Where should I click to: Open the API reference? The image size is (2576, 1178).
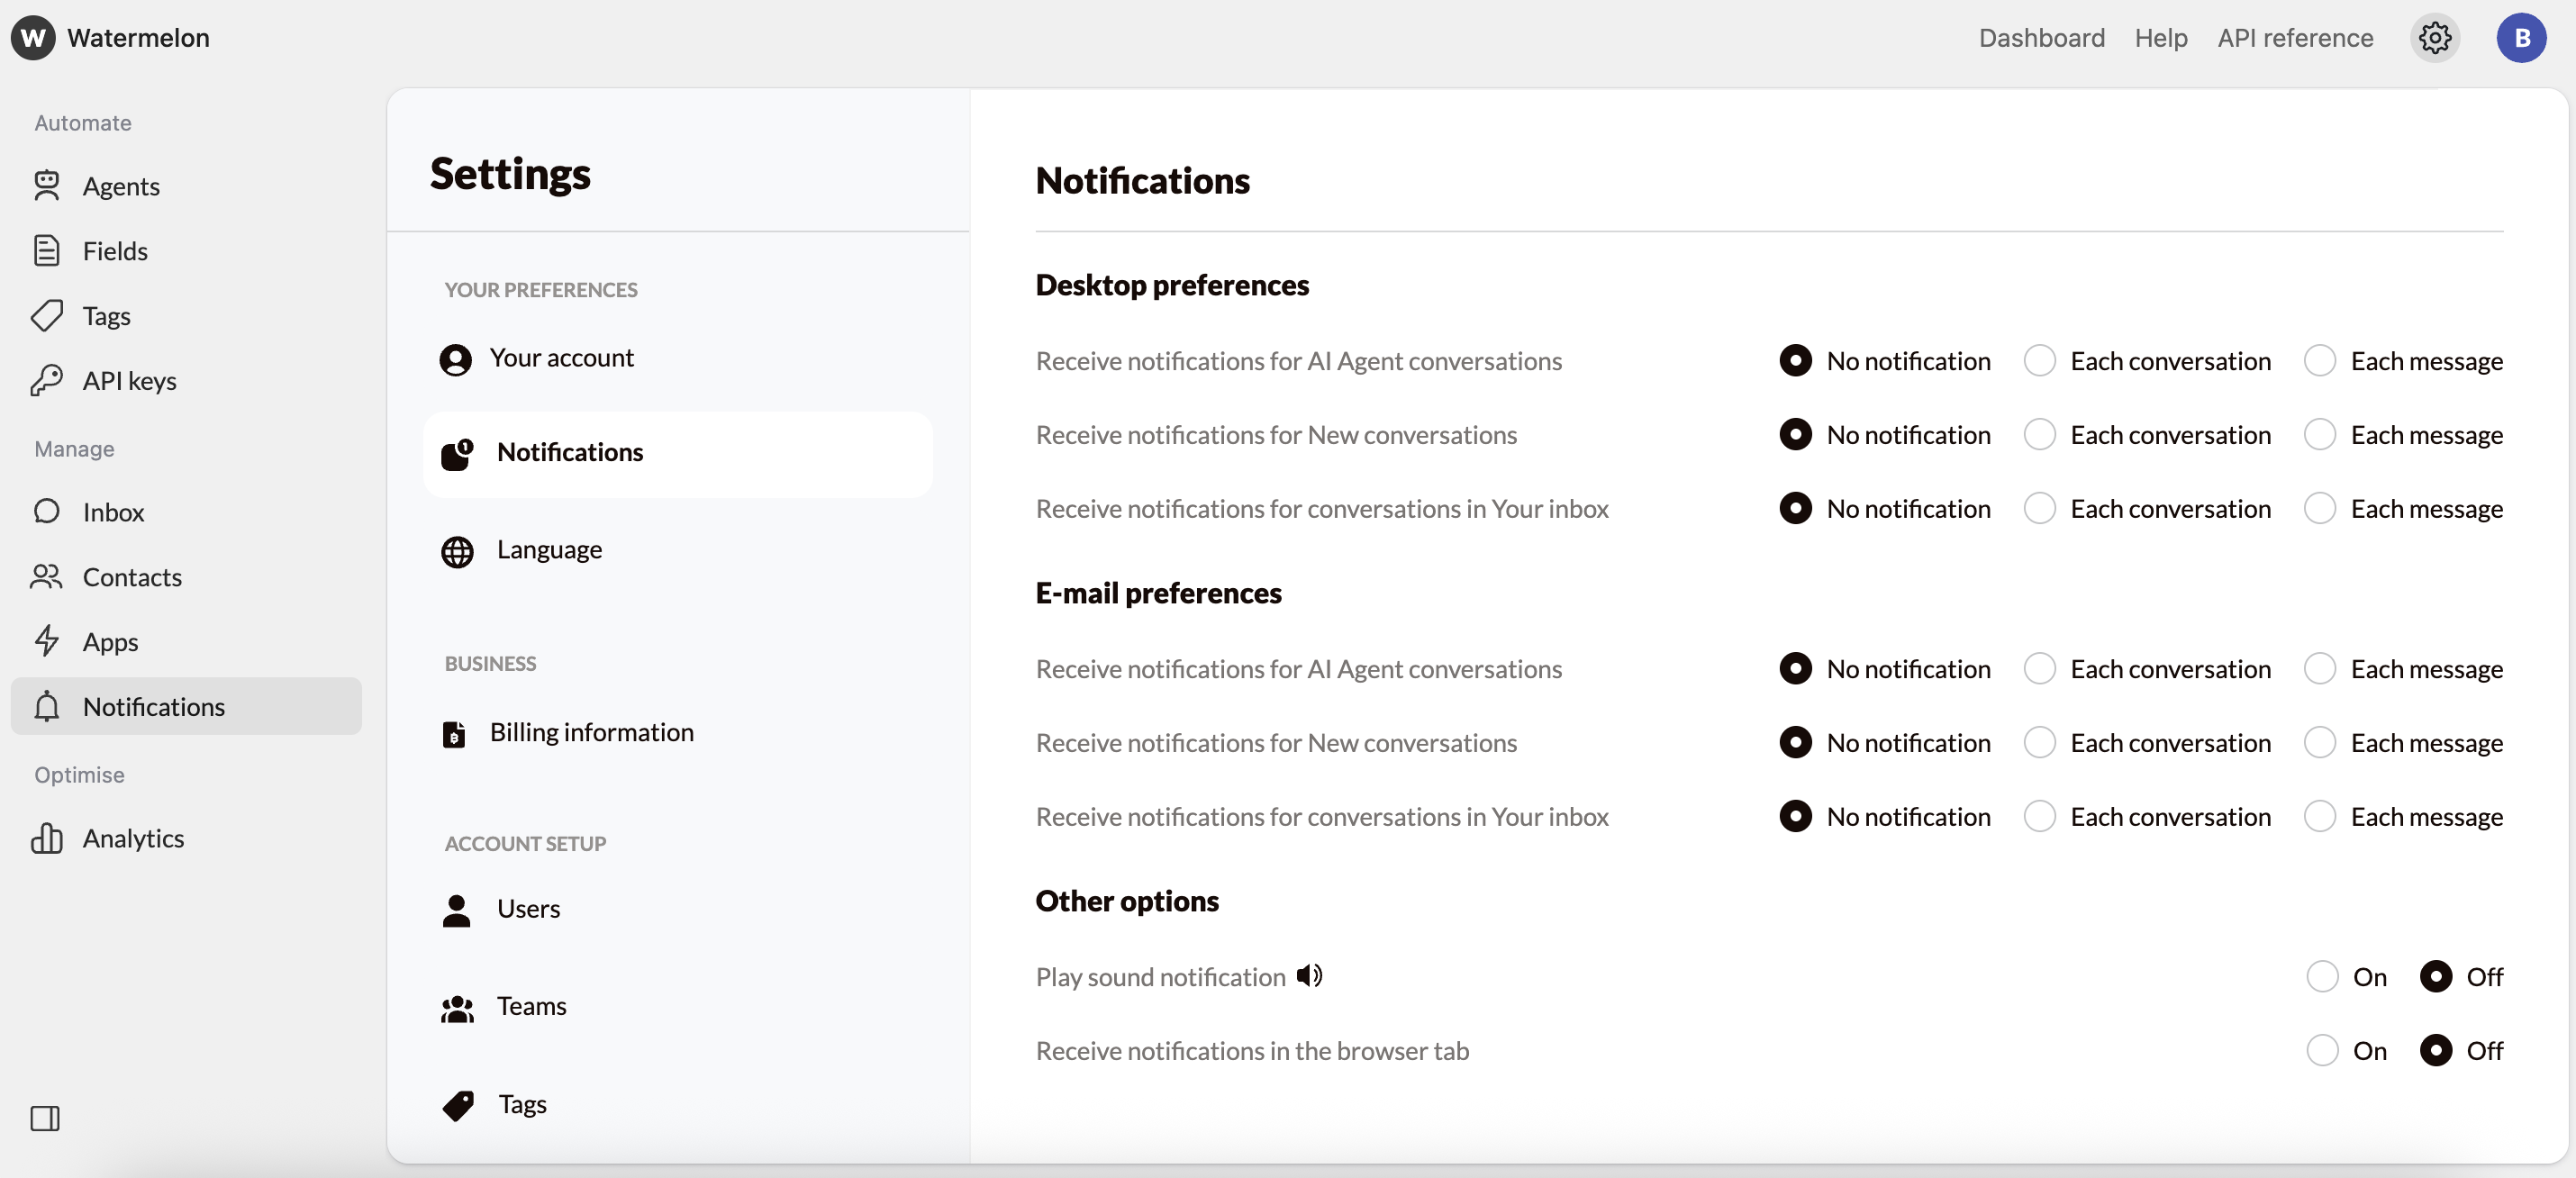tap(2295, 38)
